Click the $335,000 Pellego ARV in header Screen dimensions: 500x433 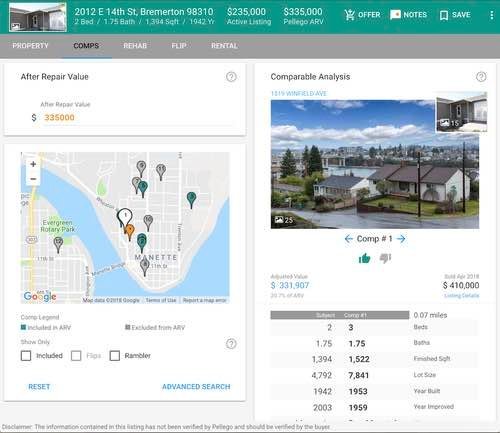point(303,12)
